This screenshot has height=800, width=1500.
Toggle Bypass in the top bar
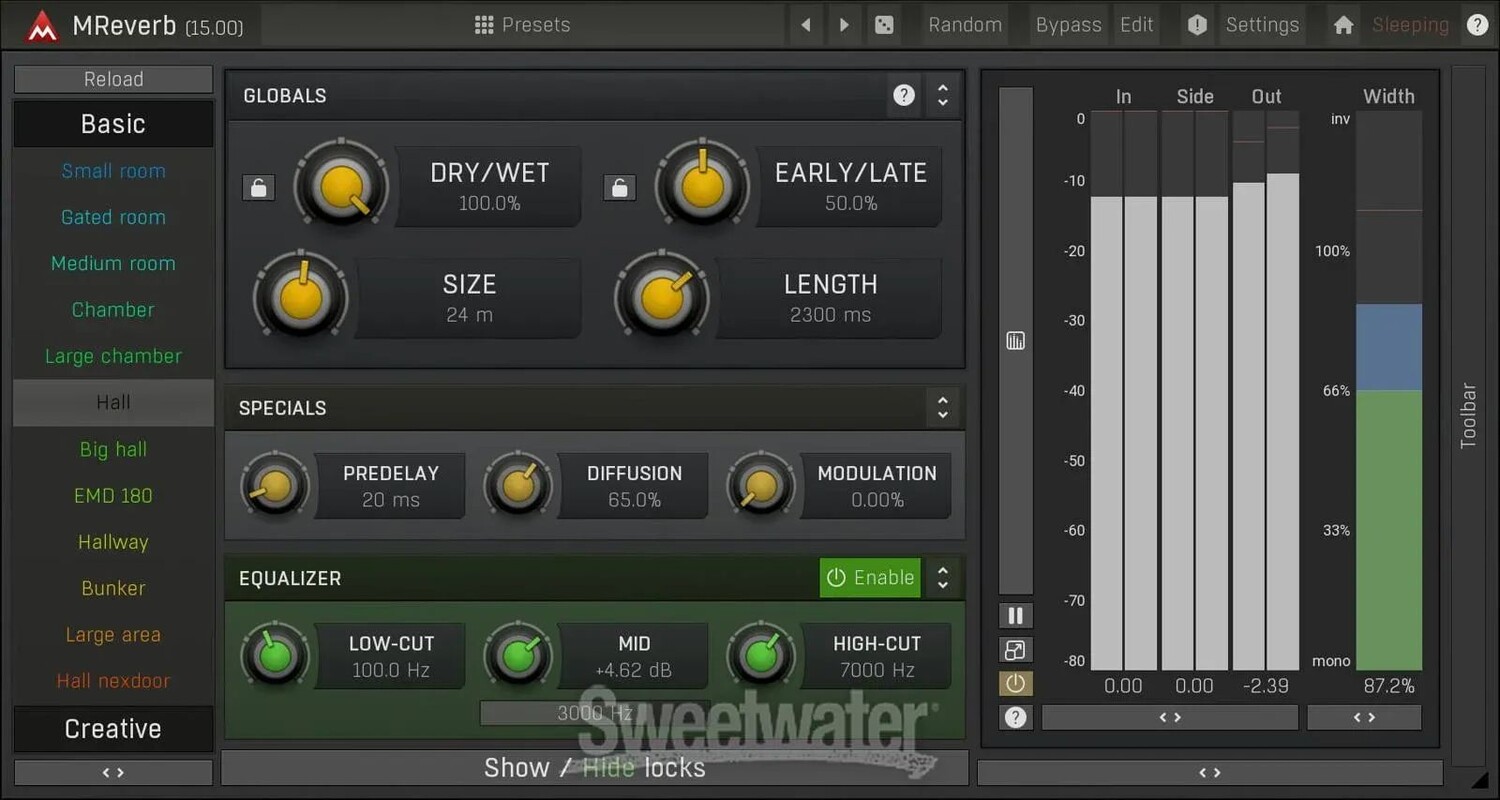coord(1068,25)
